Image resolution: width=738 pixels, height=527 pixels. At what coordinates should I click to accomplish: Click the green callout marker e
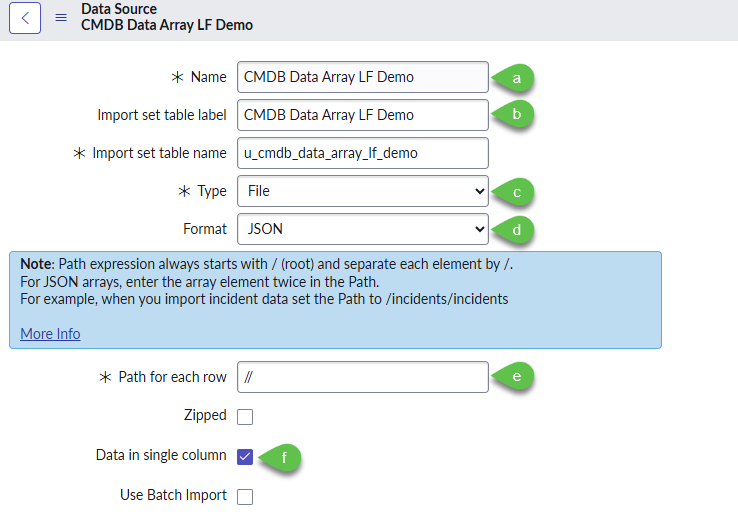(516, 377)
